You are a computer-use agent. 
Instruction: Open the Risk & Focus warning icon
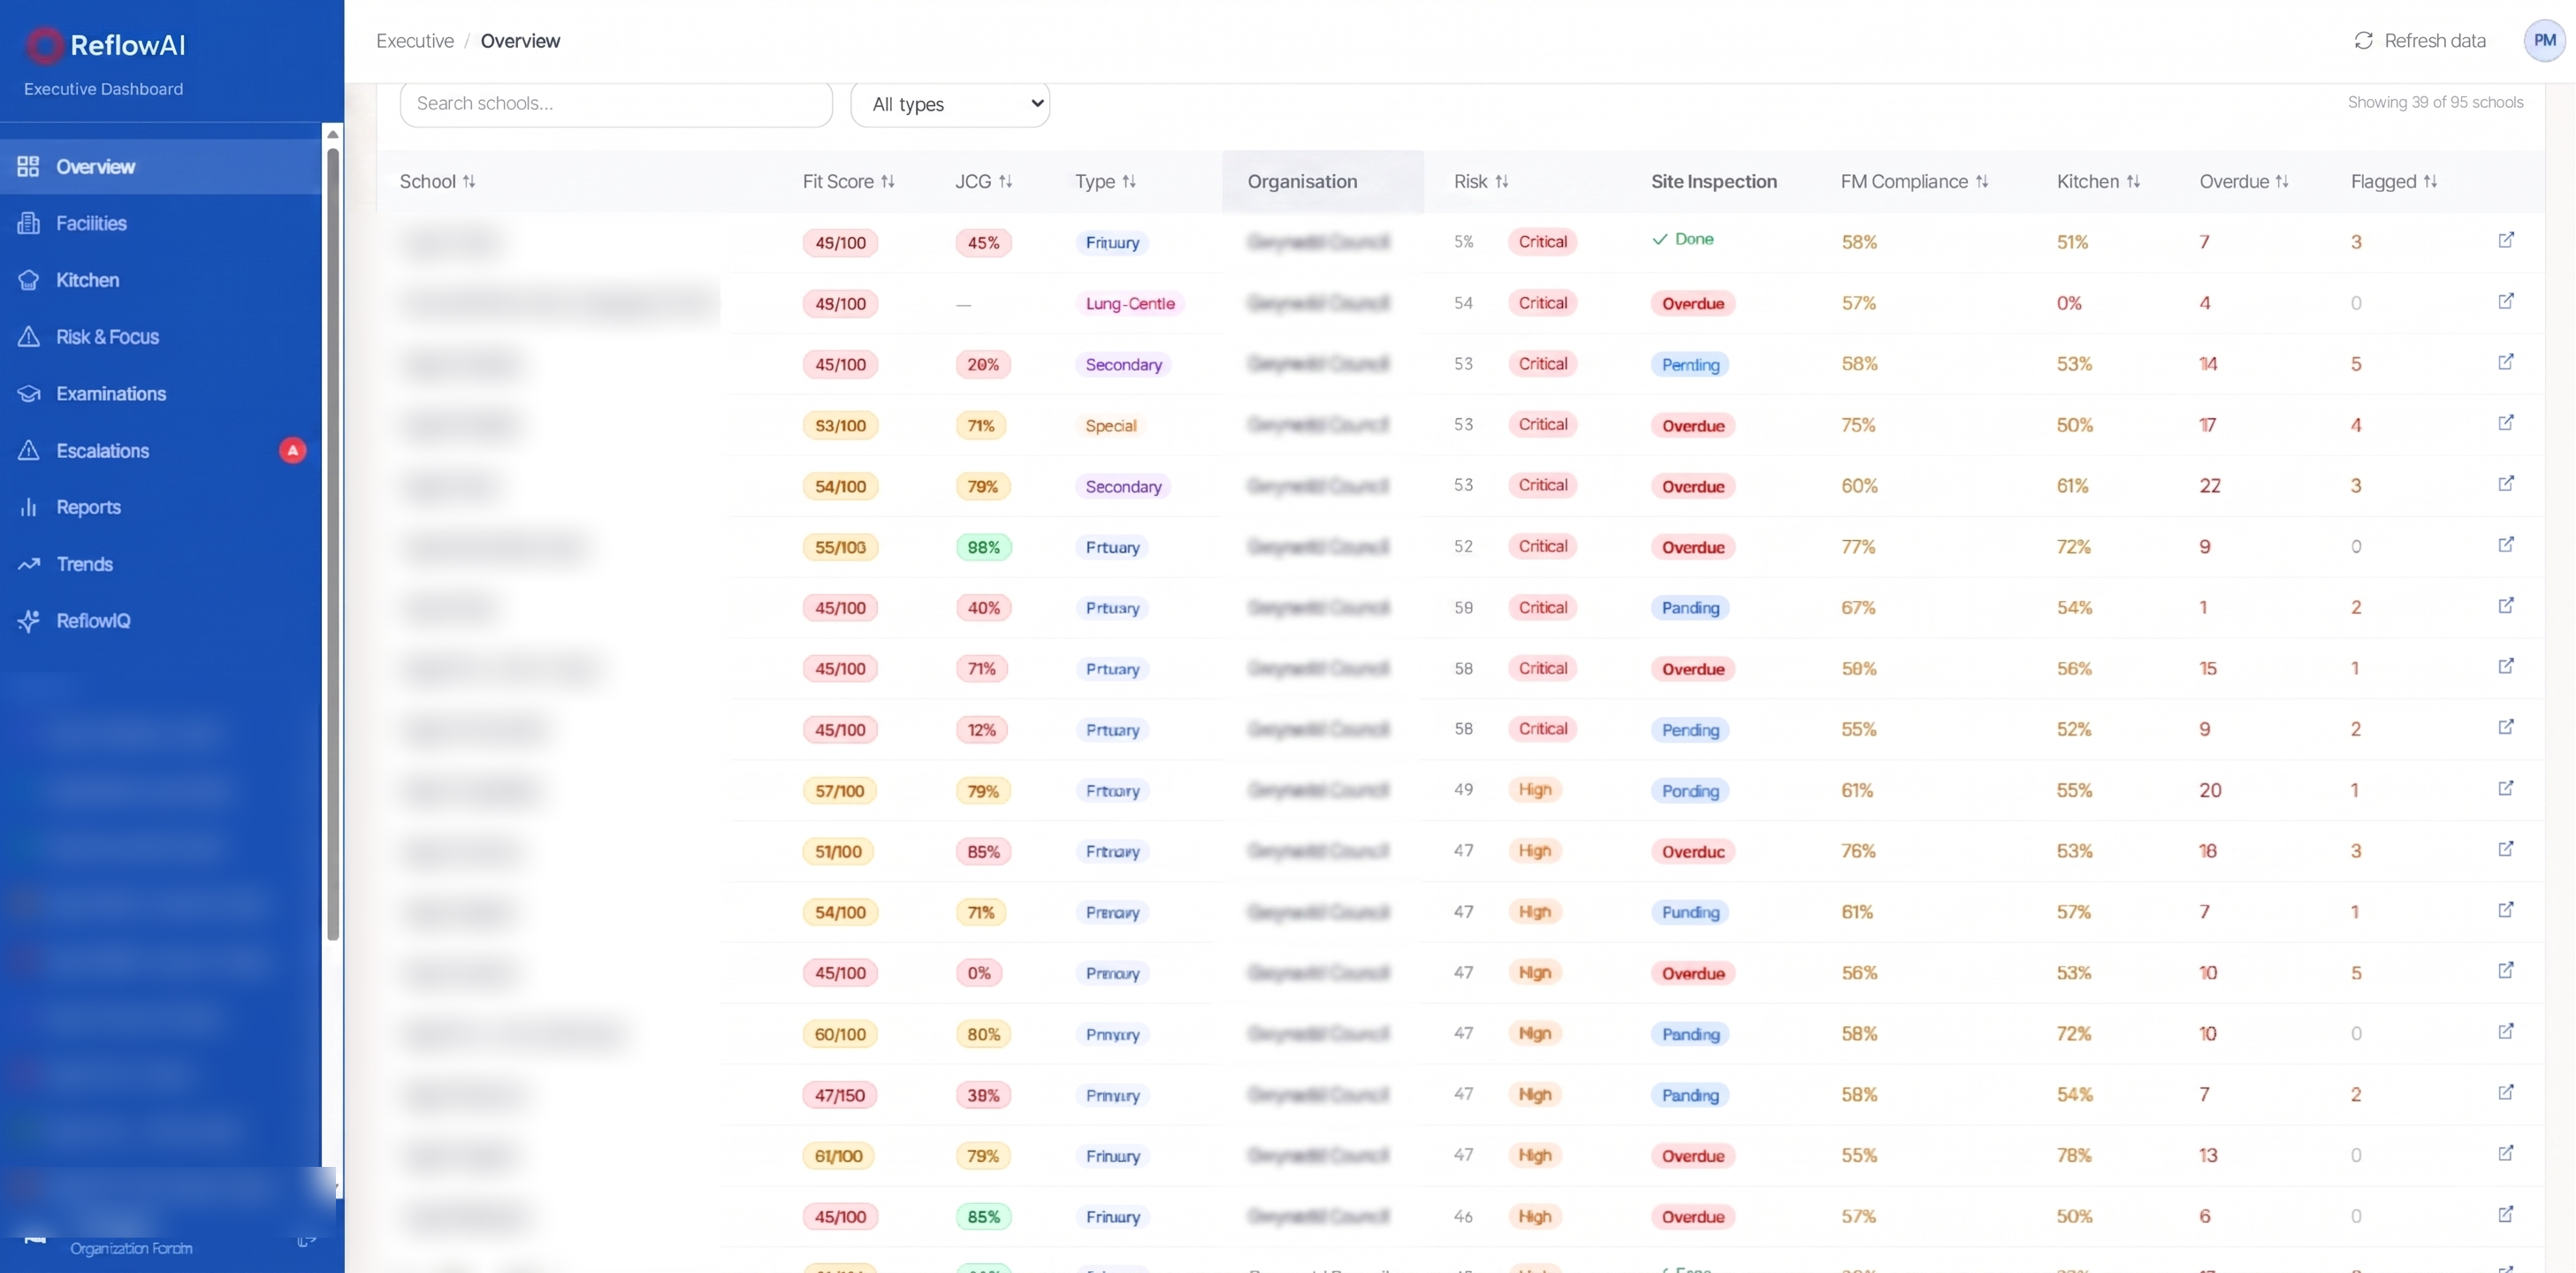click(x=28, y=337)
